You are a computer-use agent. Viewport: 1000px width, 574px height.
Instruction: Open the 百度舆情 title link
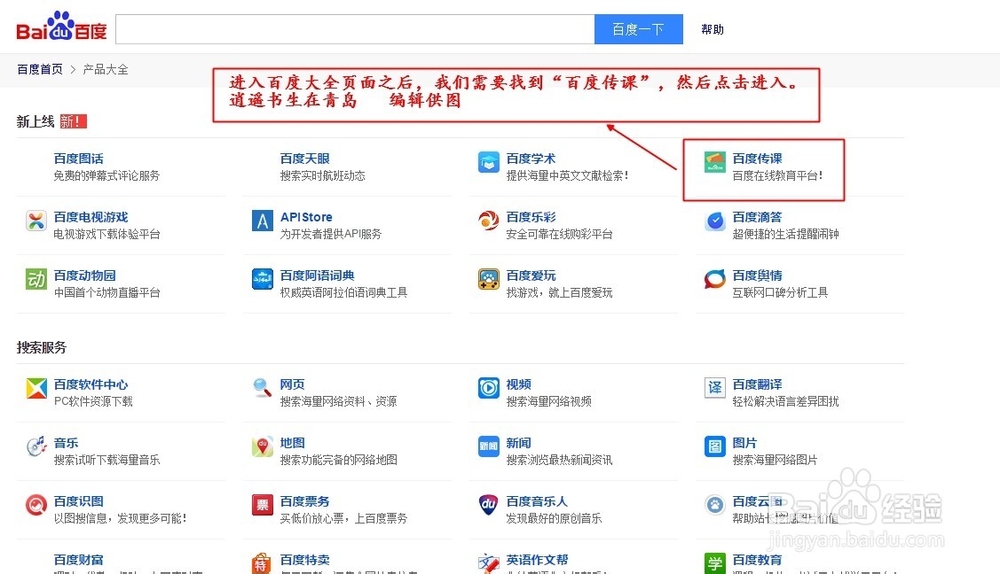click(x=757, y=276)
